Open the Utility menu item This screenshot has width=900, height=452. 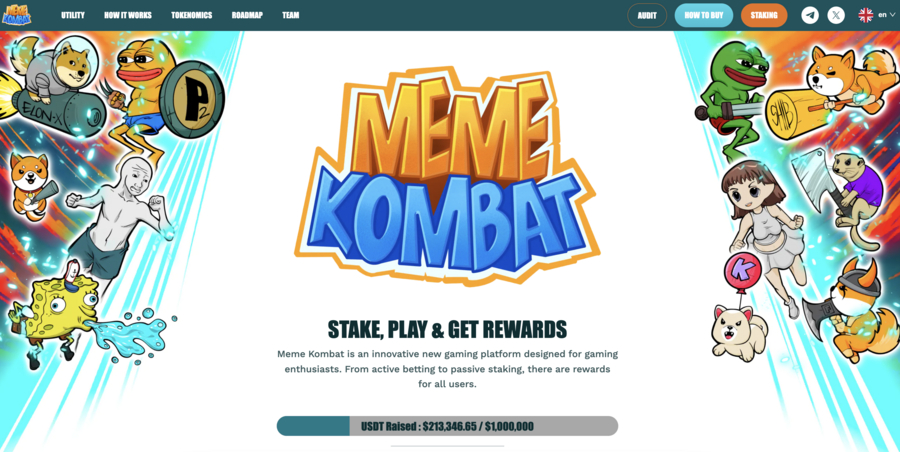tap(73, 15)
